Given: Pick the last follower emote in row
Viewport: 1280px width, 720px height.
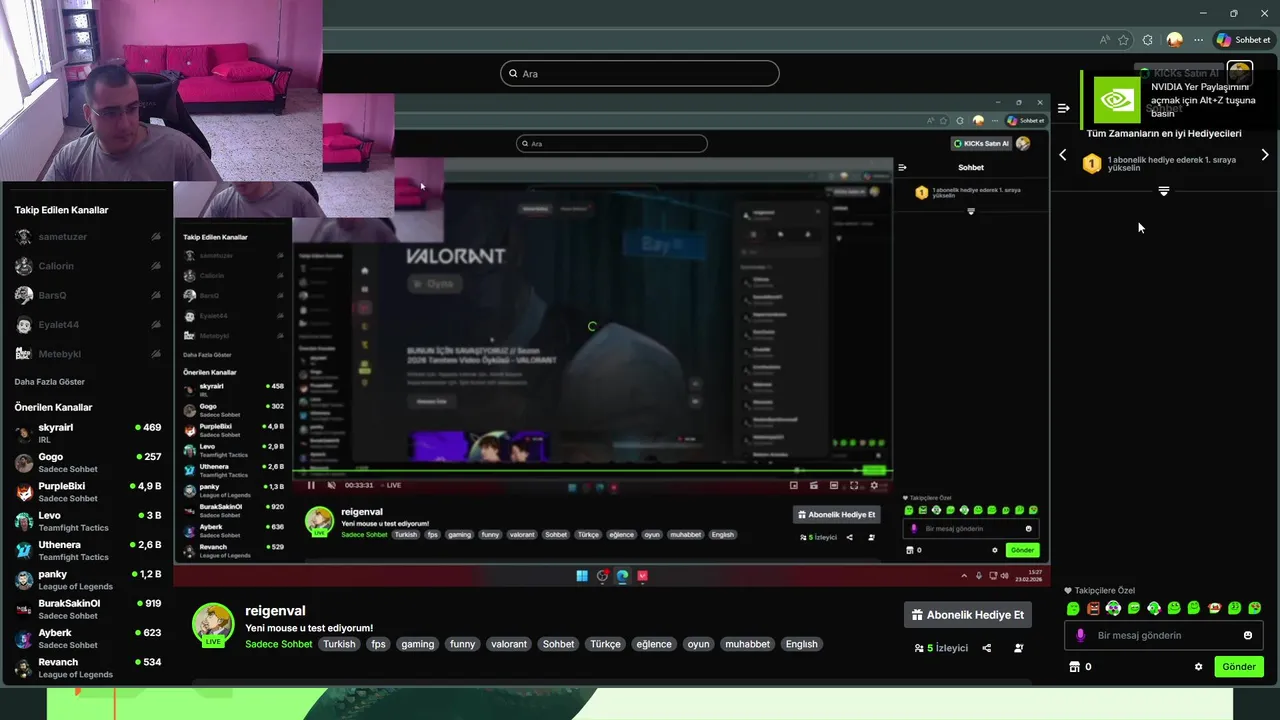Looking at the screenshot, I should point(1255,608).
